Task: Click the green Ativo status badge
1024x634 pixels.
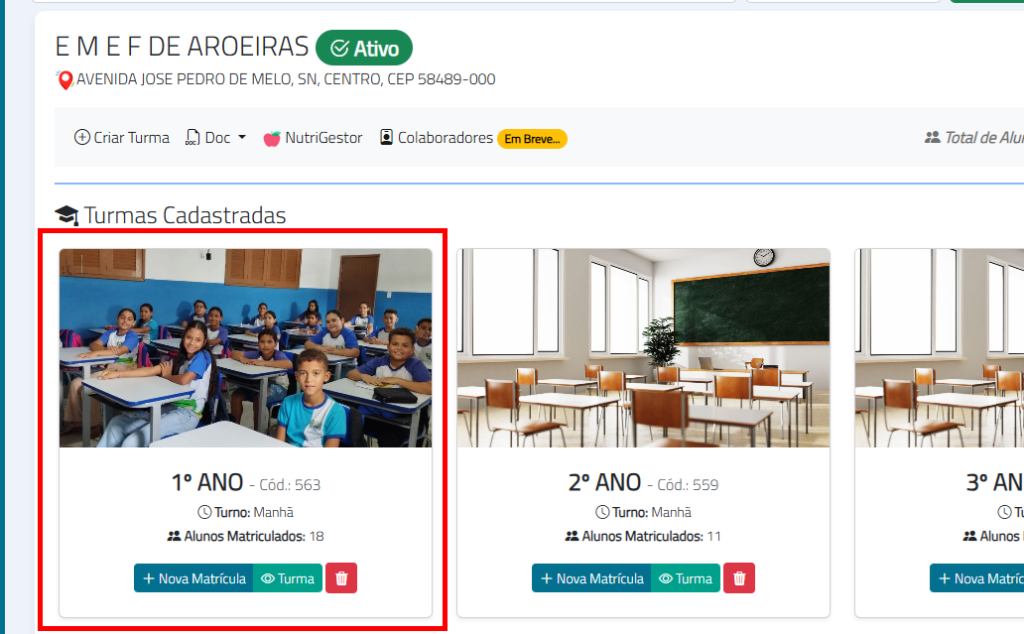Action: (x=364, y=48)
